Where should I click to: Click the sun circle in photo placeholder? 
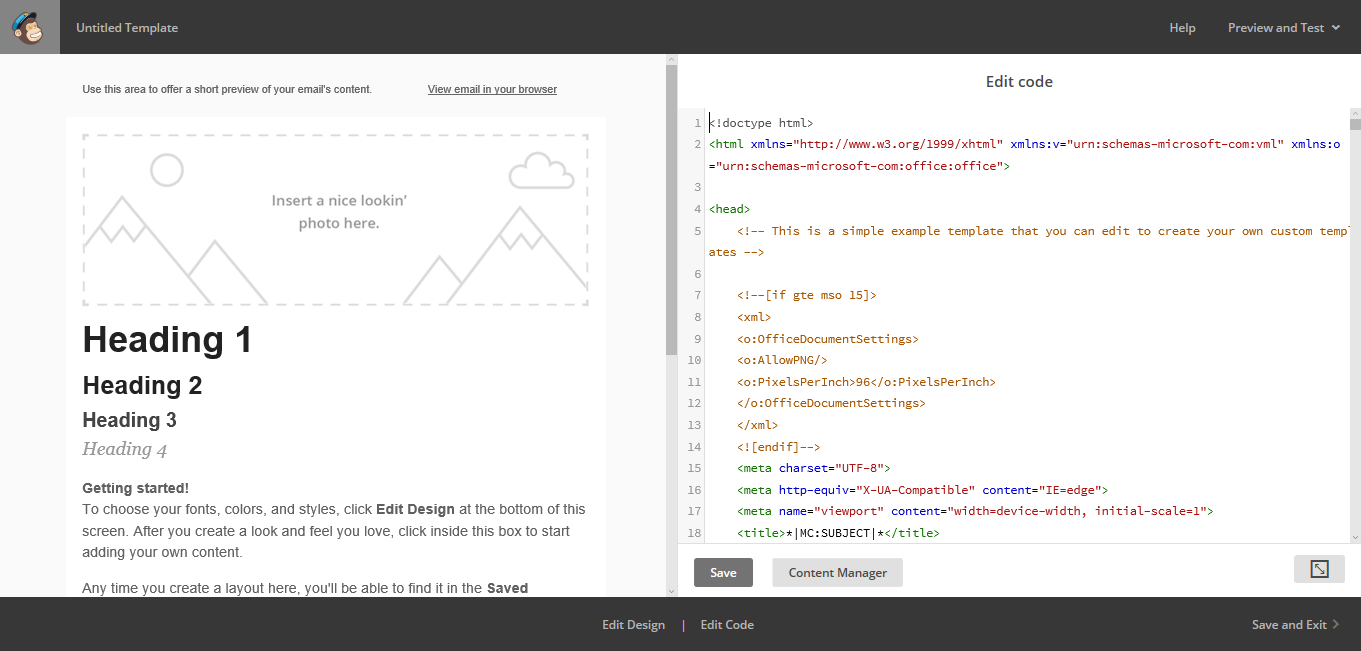[167, 170]
